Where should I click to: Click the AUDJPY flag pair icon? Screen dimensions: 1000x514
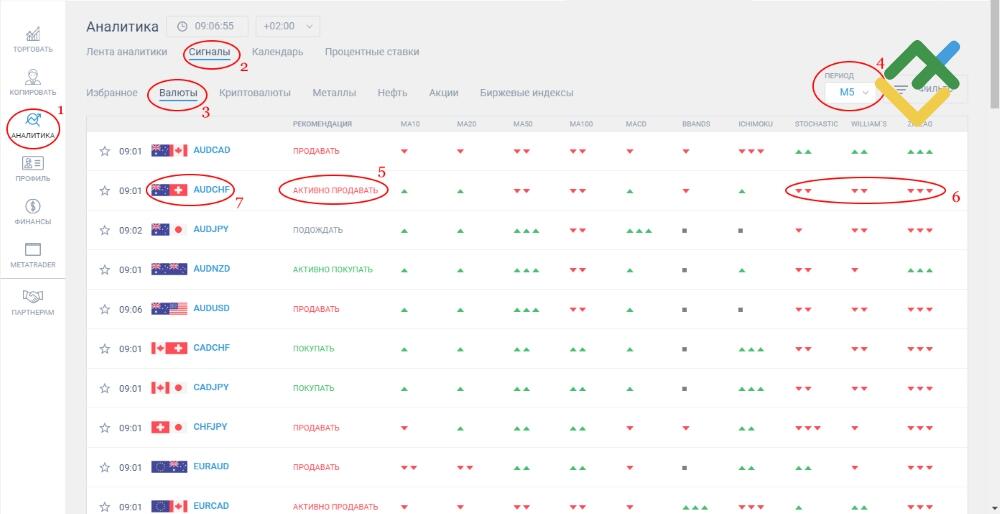point(169,230)
